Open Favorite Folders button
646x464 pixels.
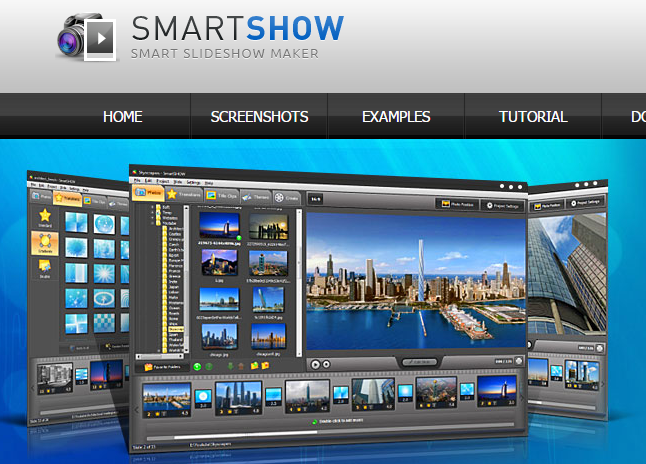pyautogui.click(x=162, y=367)
